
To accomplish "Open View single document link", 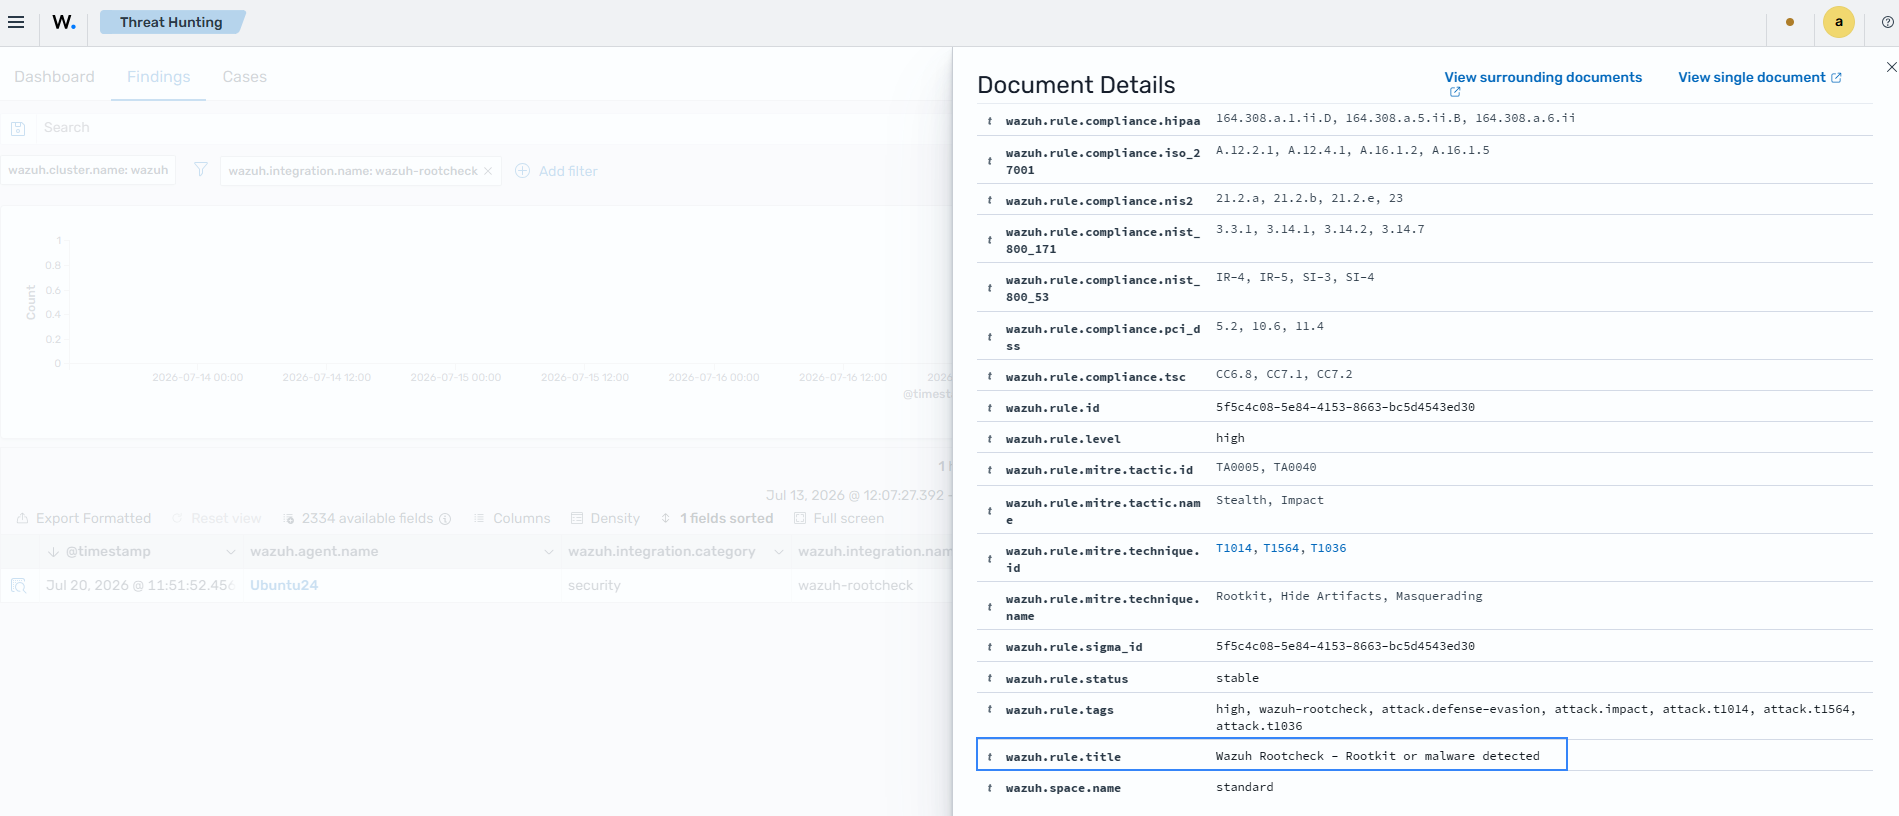I will [x=1752, y=77].
